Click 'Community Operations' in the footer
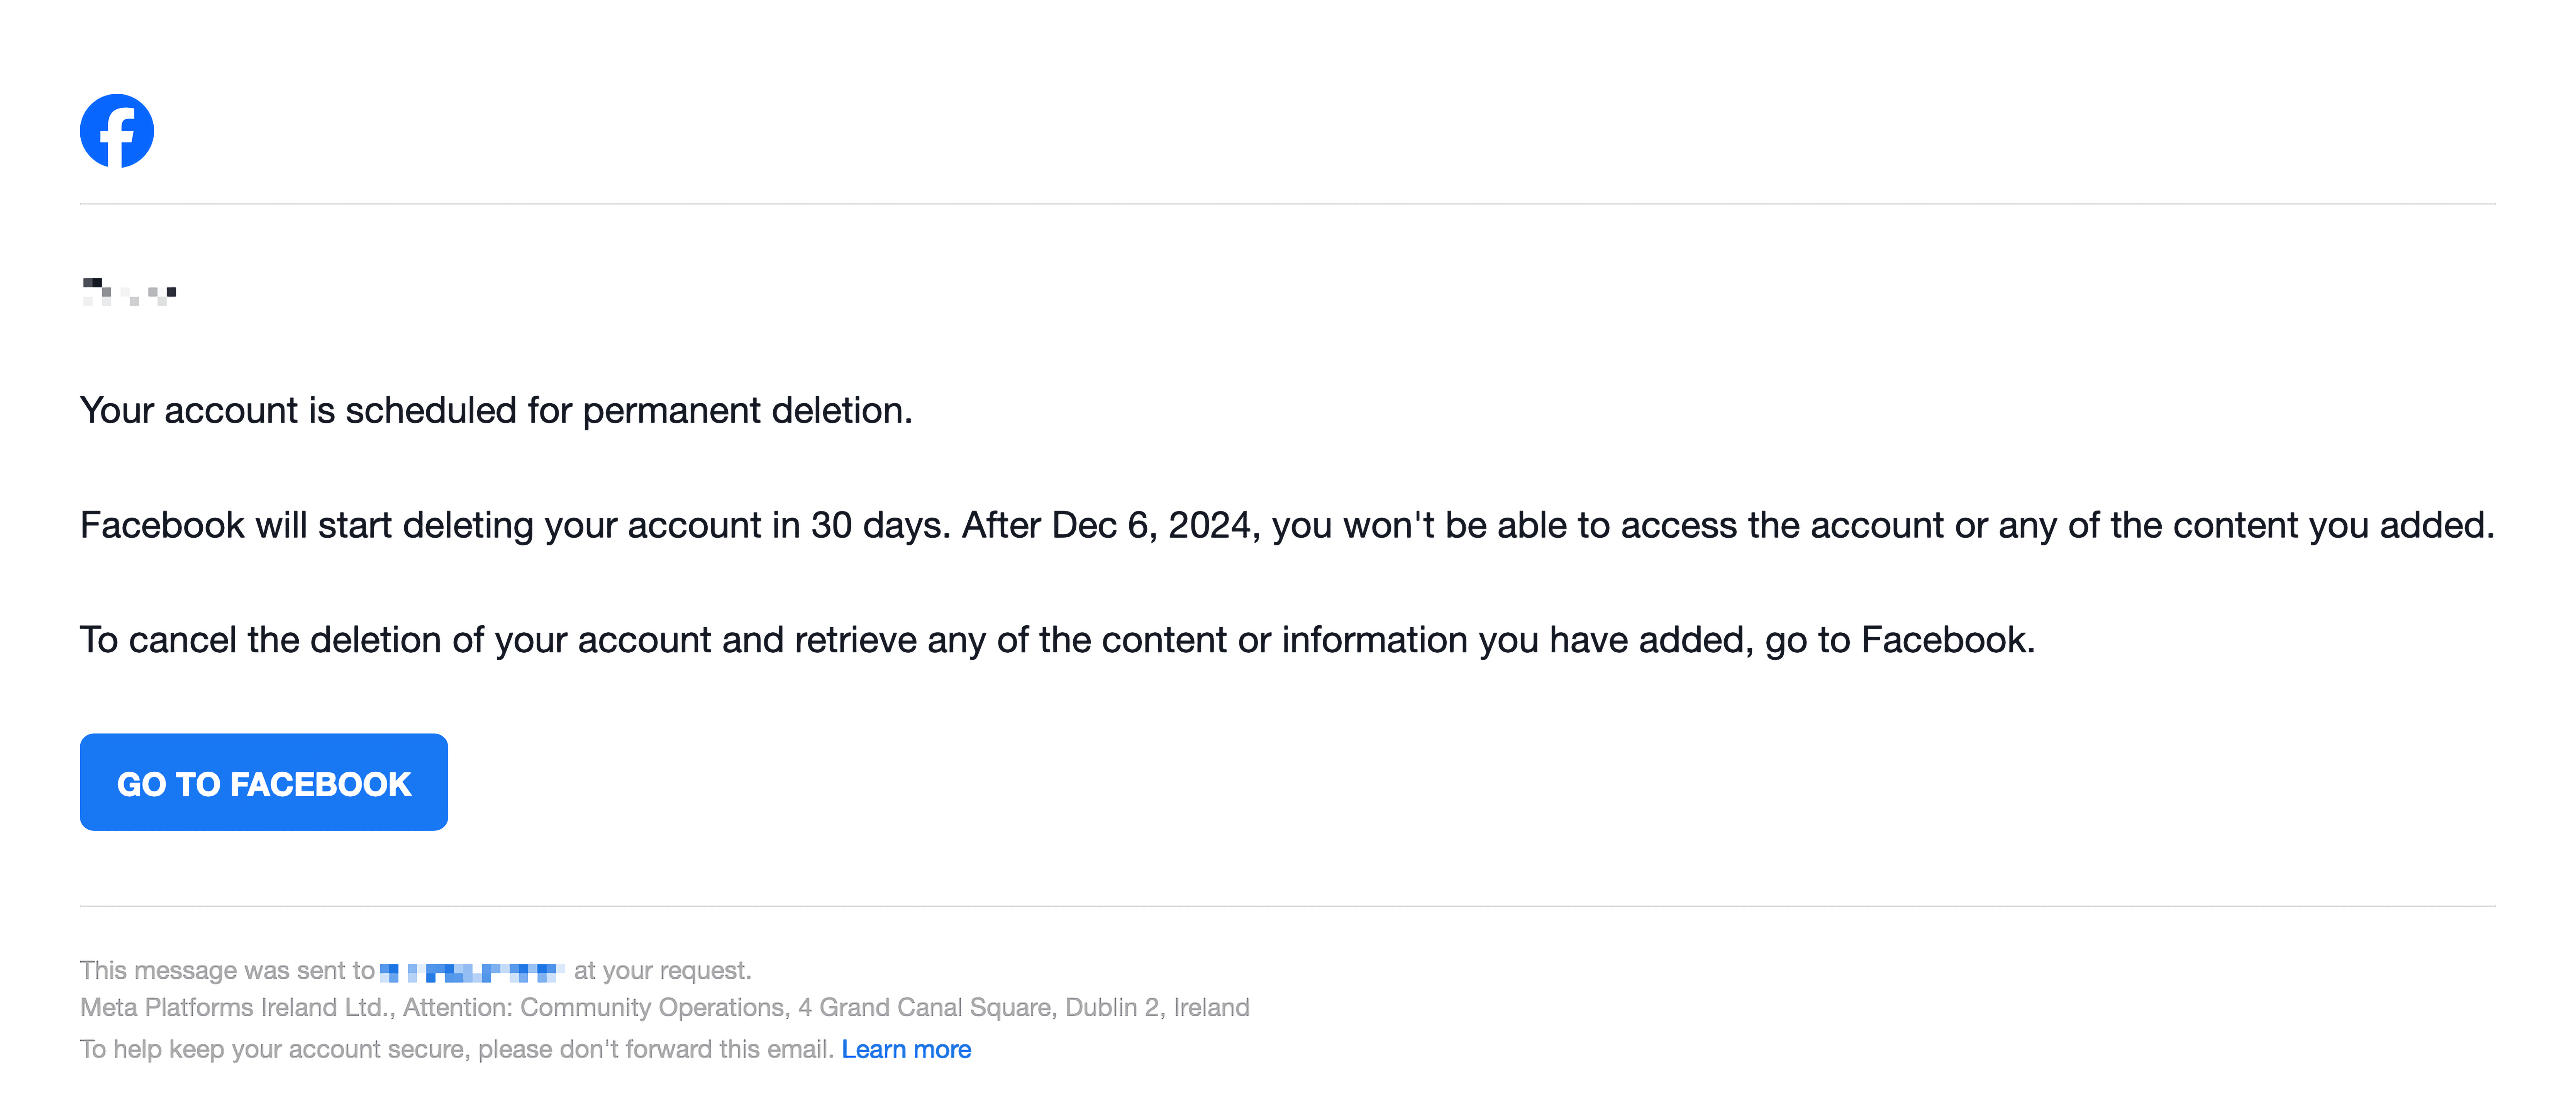This screenshot has width=2576, height=1117. pyautogui.click(x=652, y=1007)
